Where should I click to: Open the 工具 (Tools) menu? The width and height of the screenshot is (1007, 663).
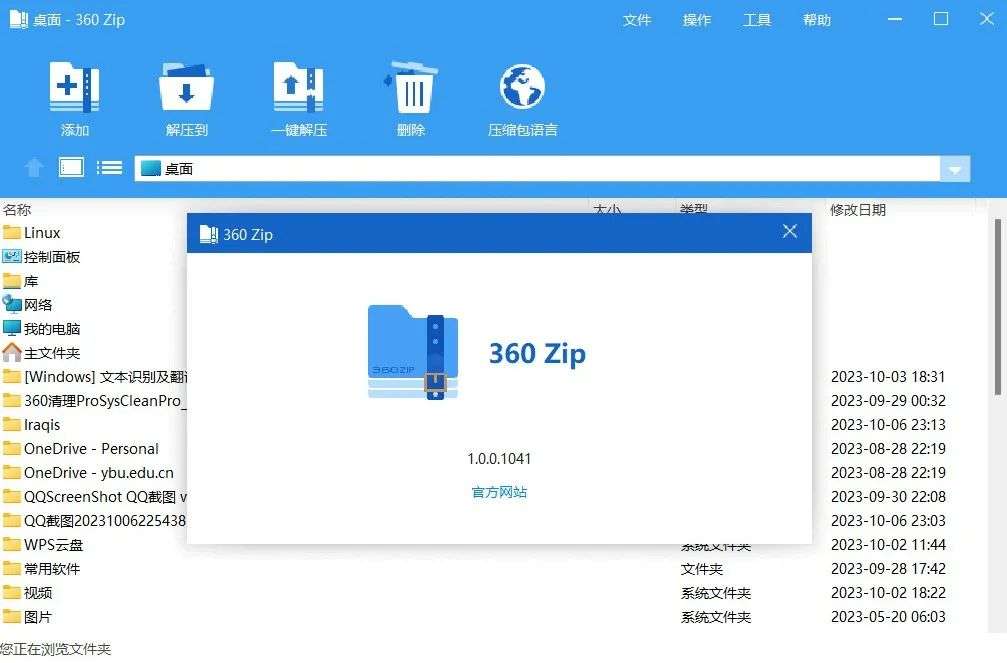[x=757, y=19]
